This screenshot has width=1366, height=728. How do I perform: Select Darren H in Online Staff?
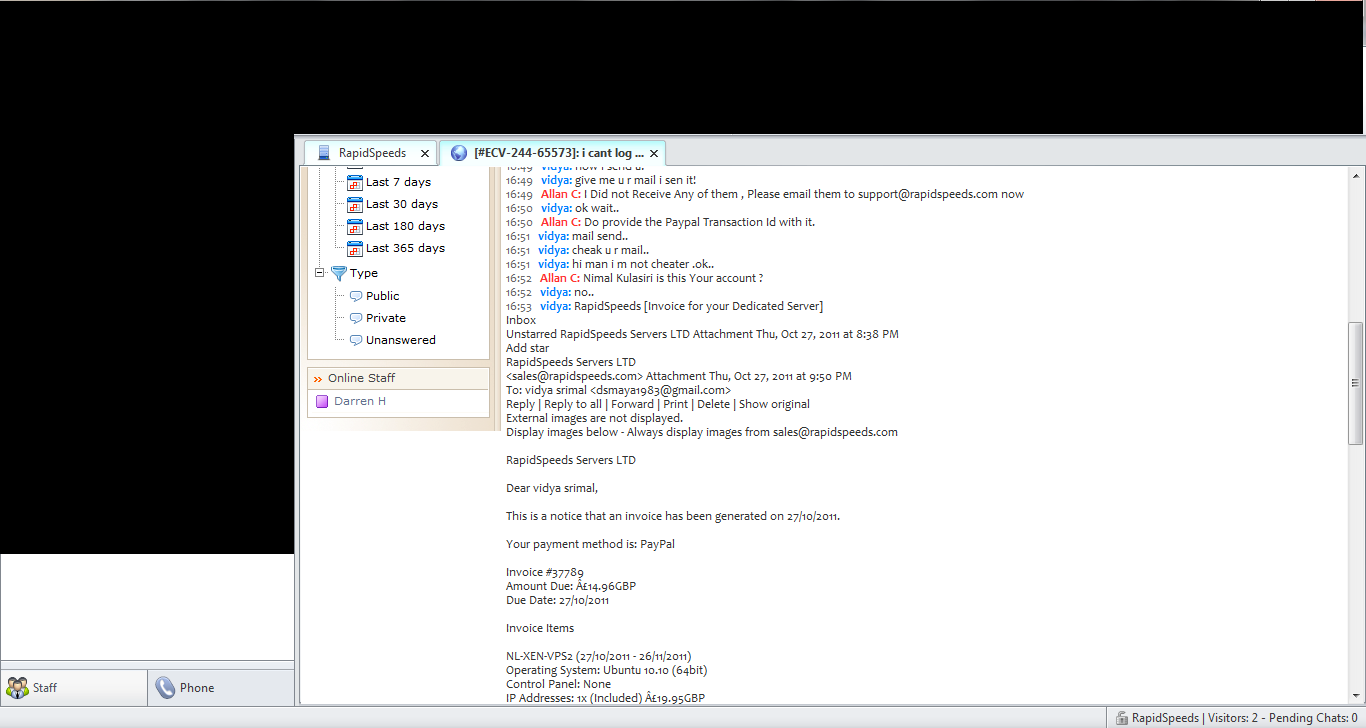click(x=360, y=401)
